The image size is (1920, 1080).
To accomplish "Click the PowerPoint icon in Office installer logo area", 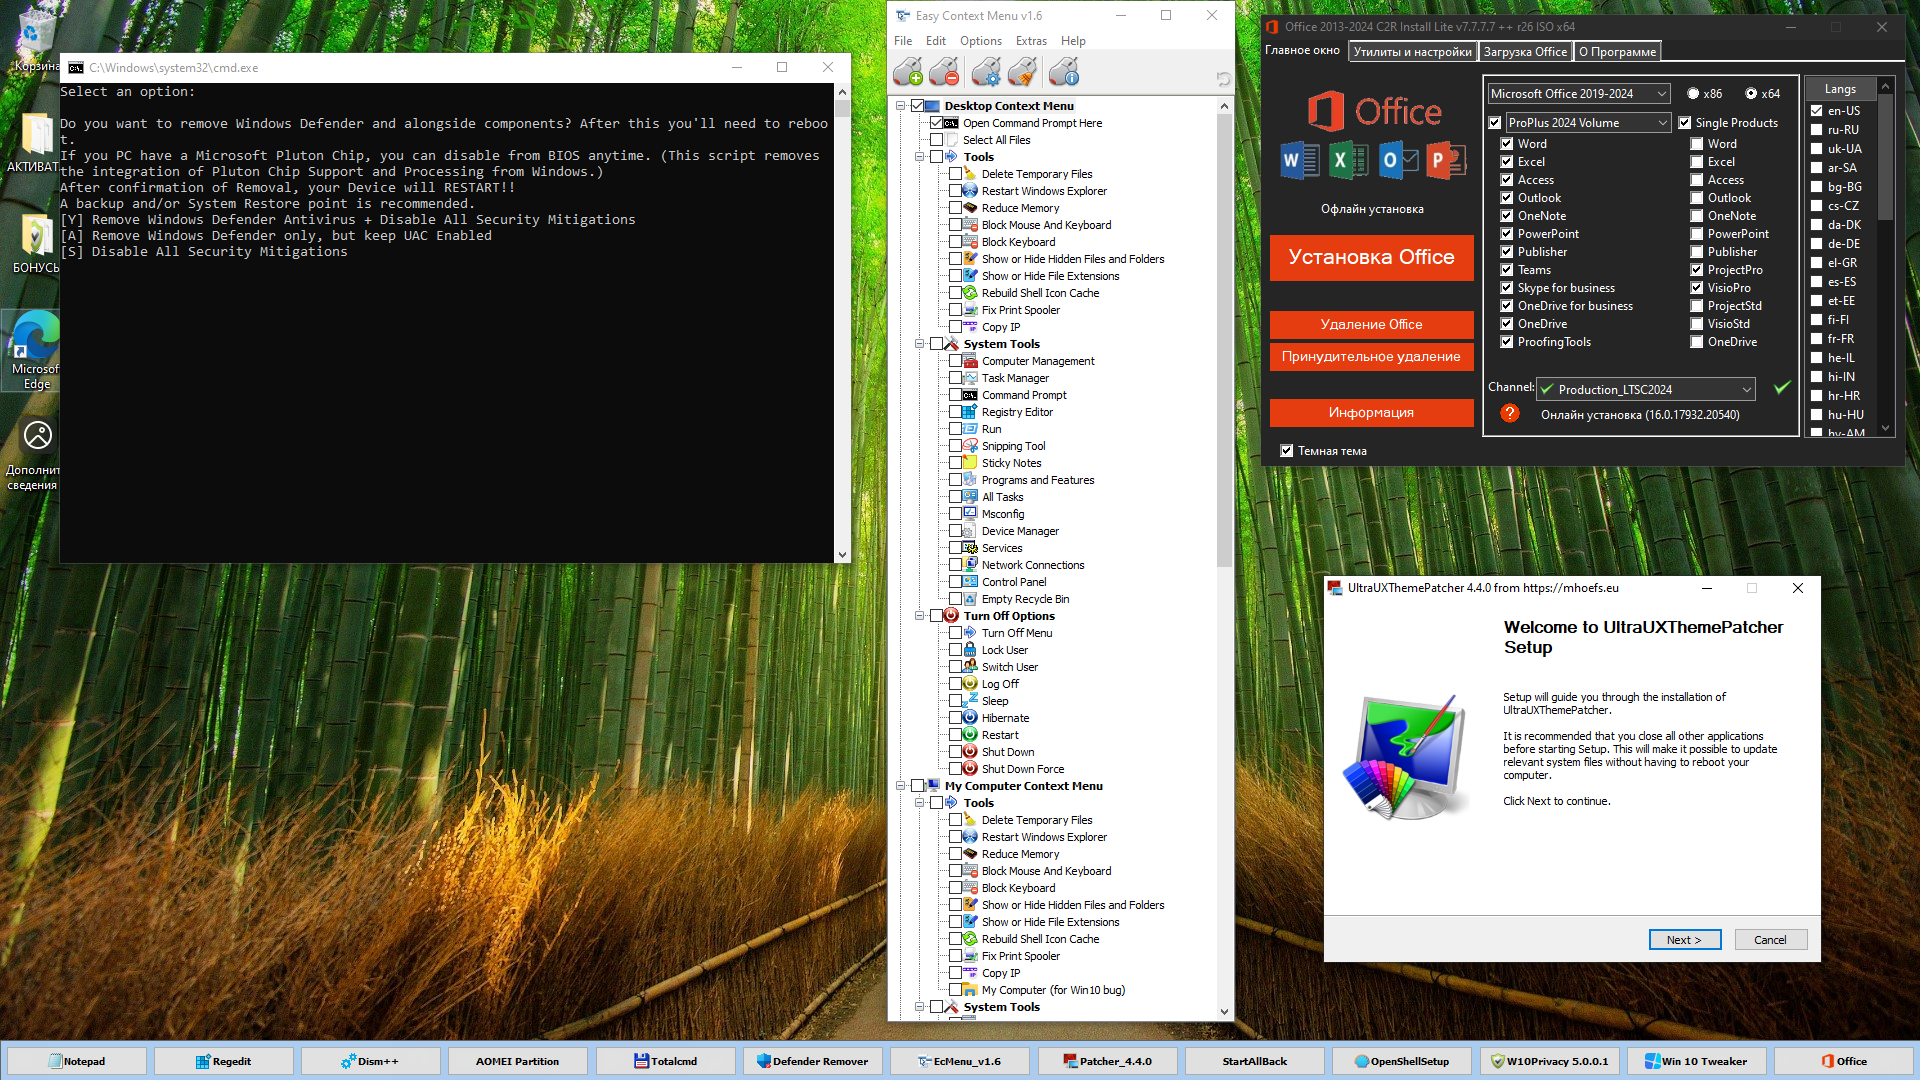I will (1445, 160).
